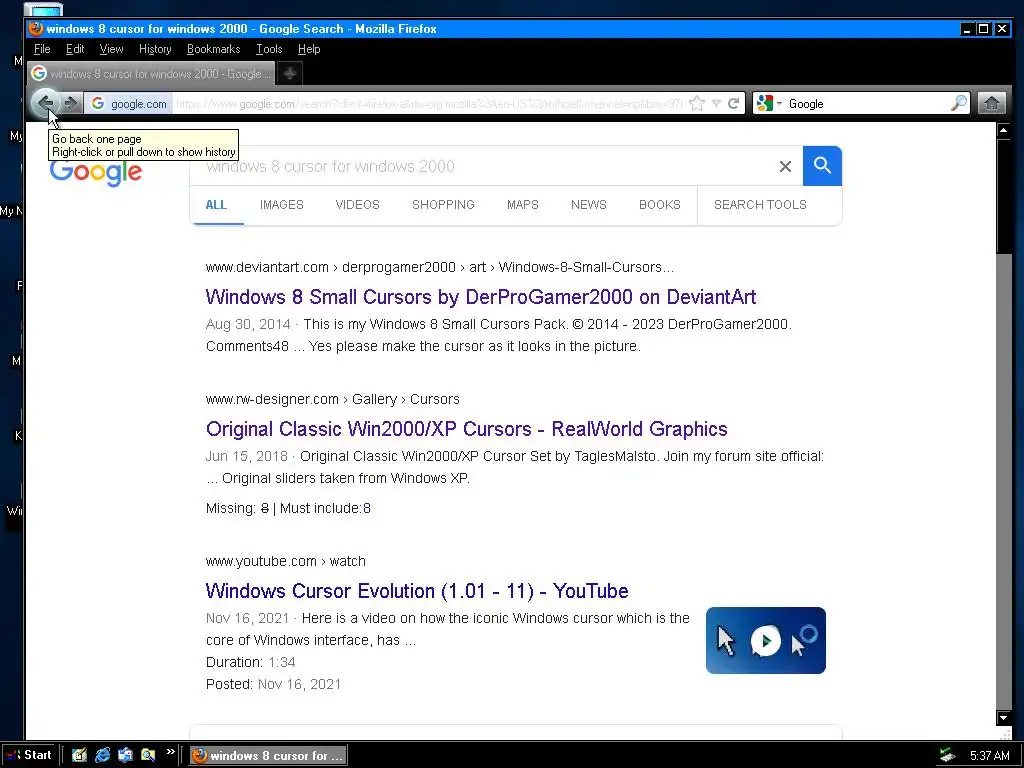
Task: Switch to the BOOKS results tab
Action: [660, 204]
